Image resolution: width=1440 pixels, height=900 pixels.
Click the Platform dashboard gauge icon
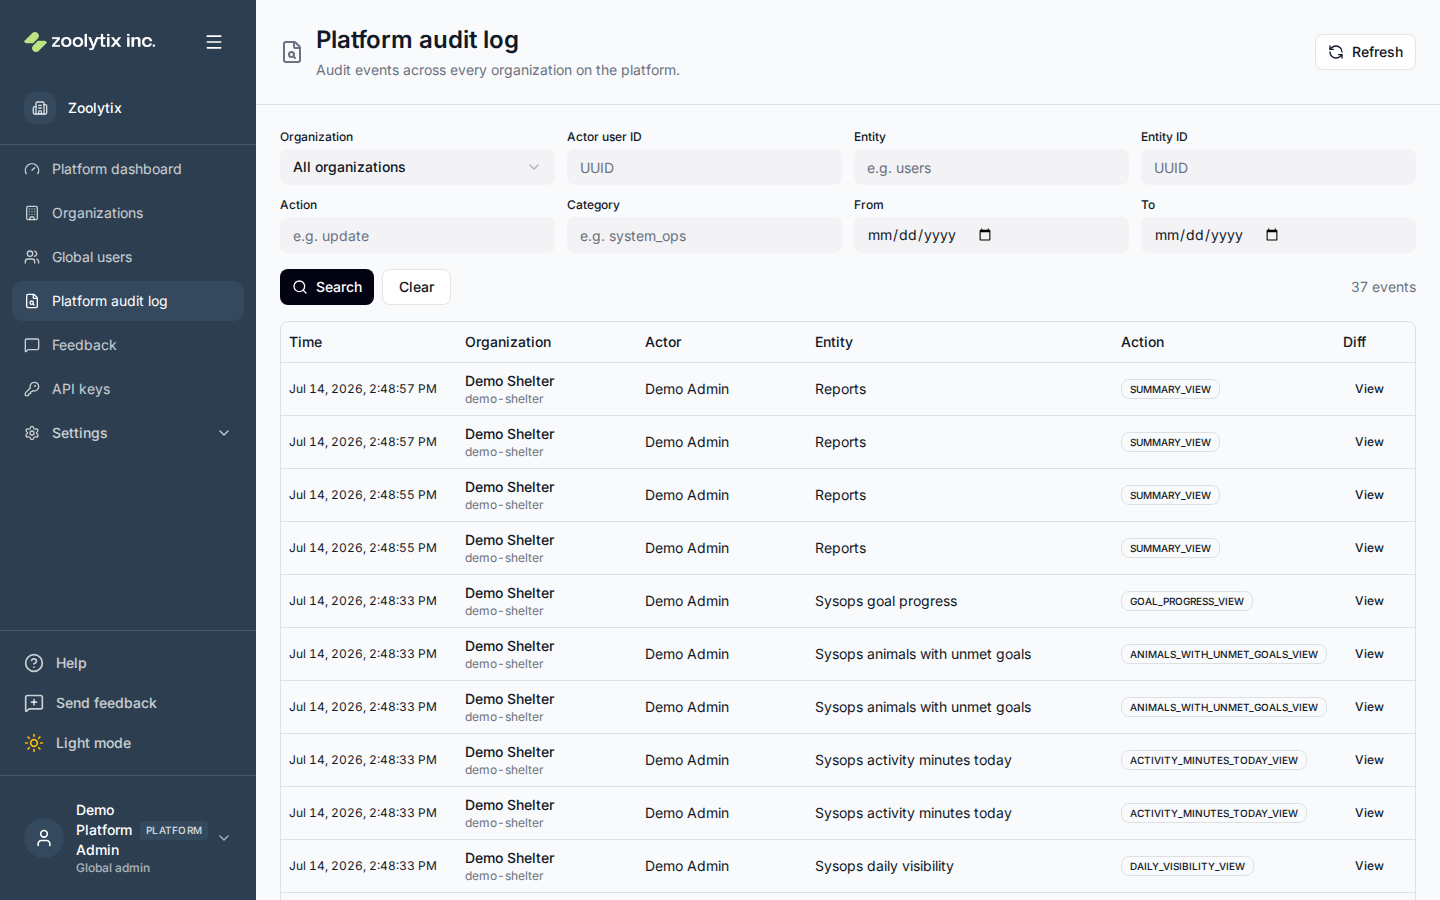[32, 169]
